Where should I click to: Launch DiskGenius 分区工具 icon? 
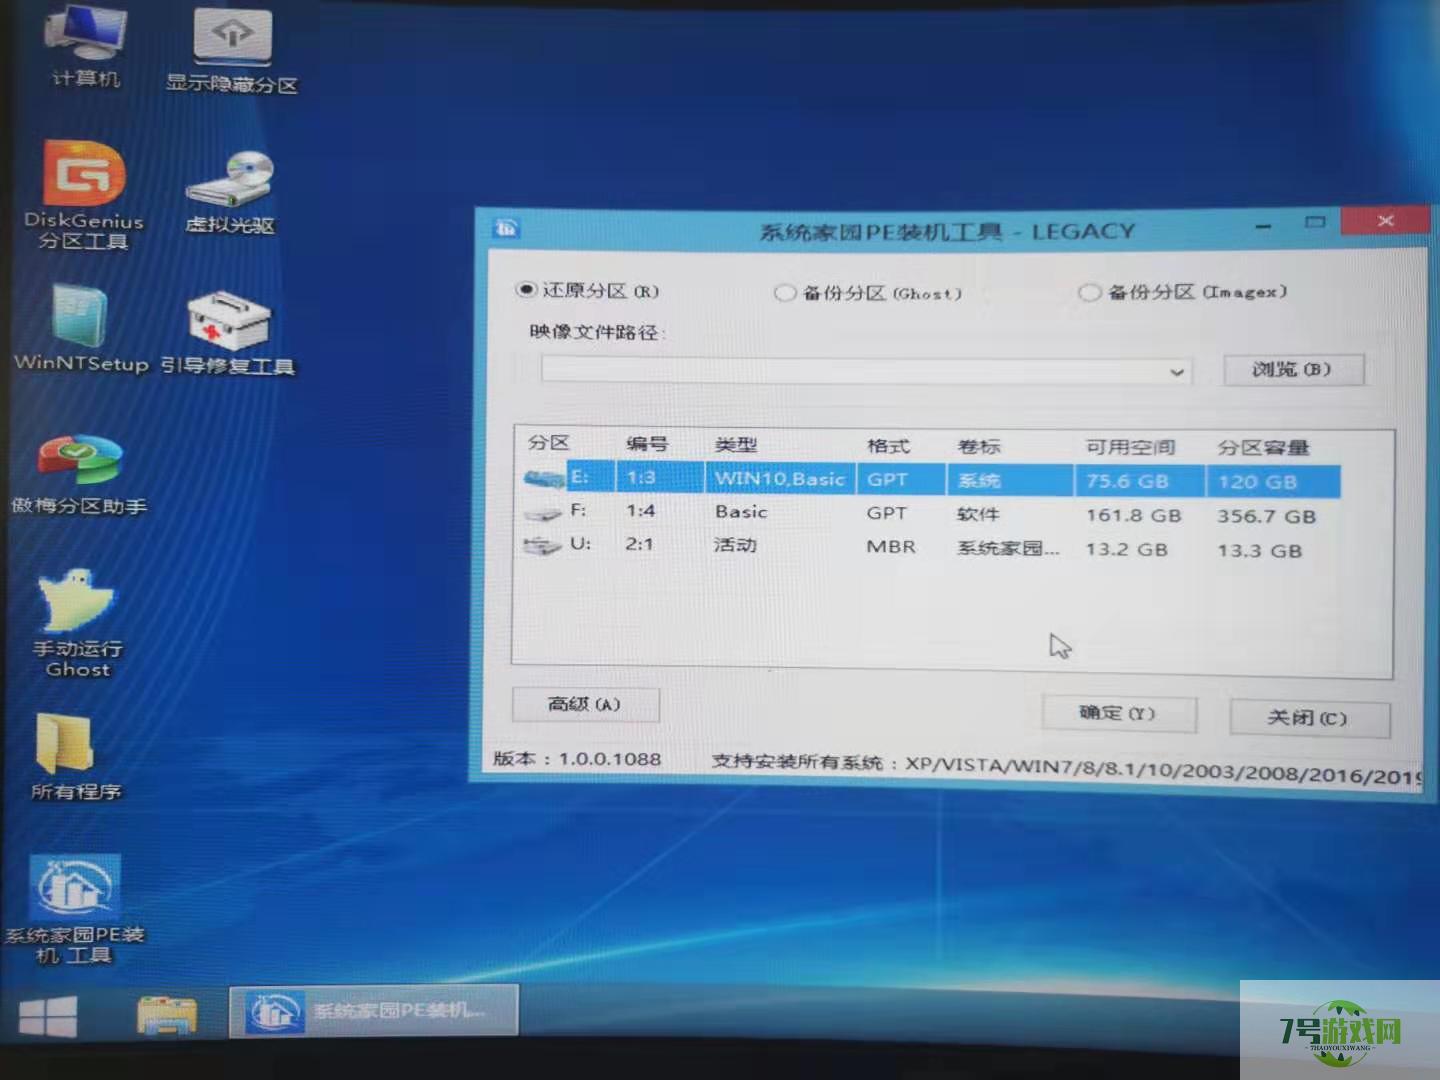pos(84,195)
